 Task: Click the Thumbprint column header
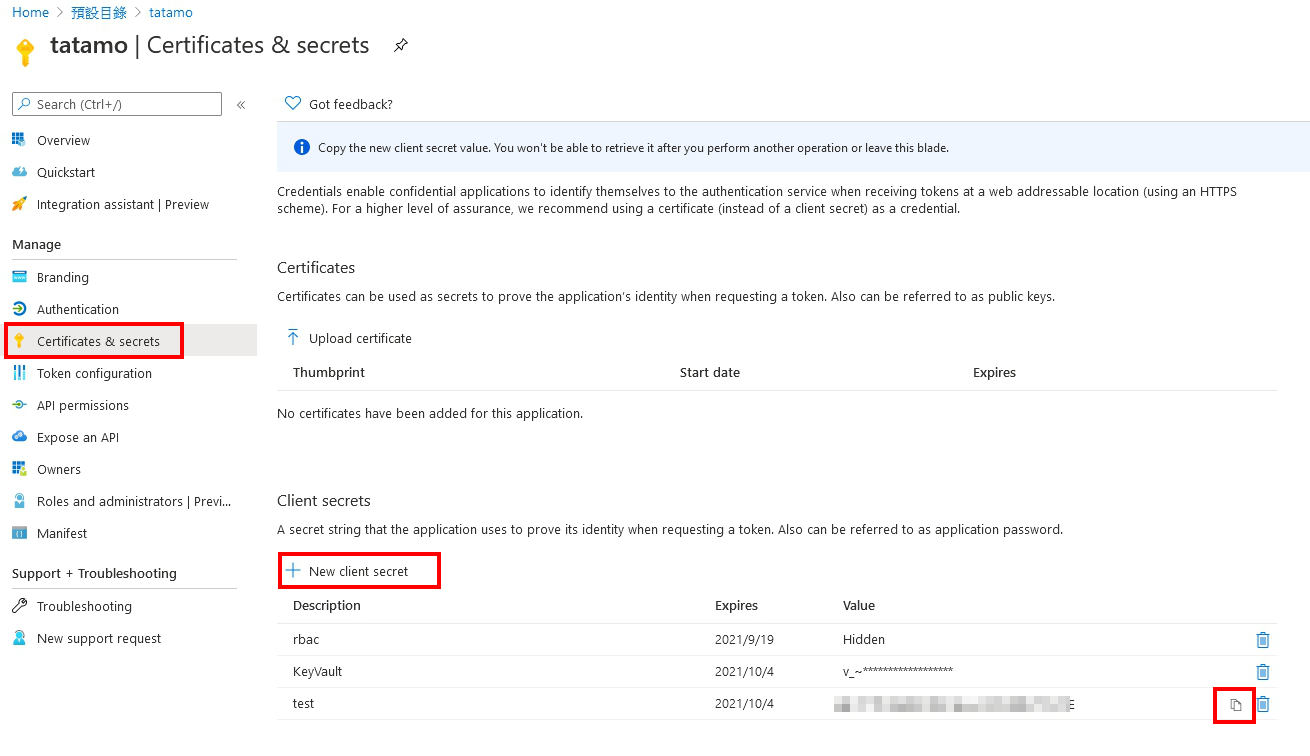(329, 372)
